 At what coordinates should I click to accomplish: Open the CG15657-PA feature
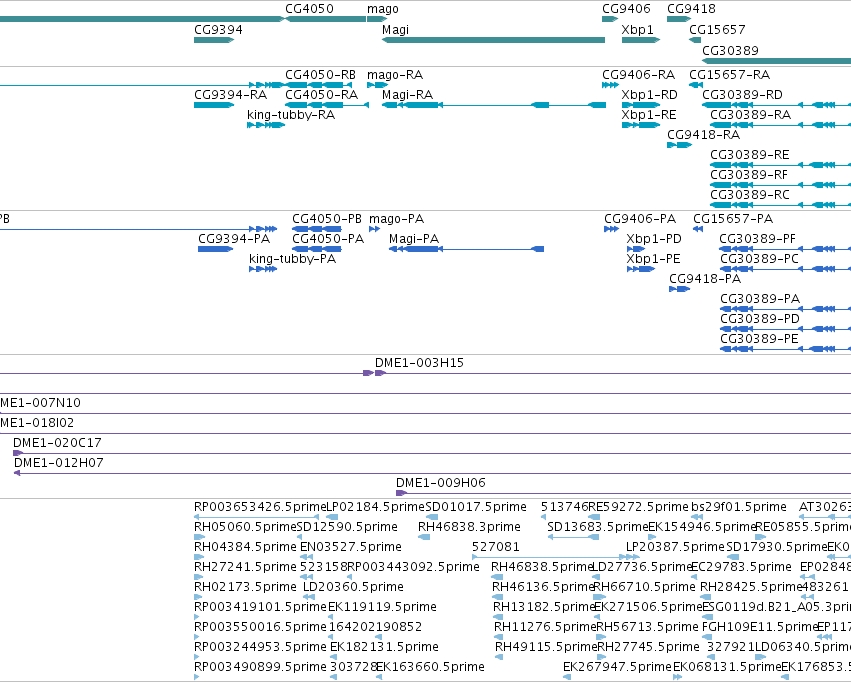coord(698,229)
